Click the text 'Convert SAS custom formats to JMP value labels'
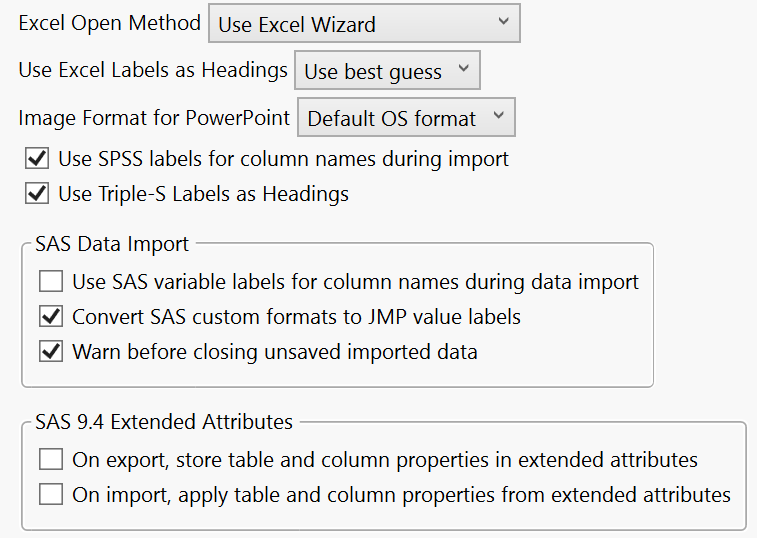 click(x=296, y=317)
